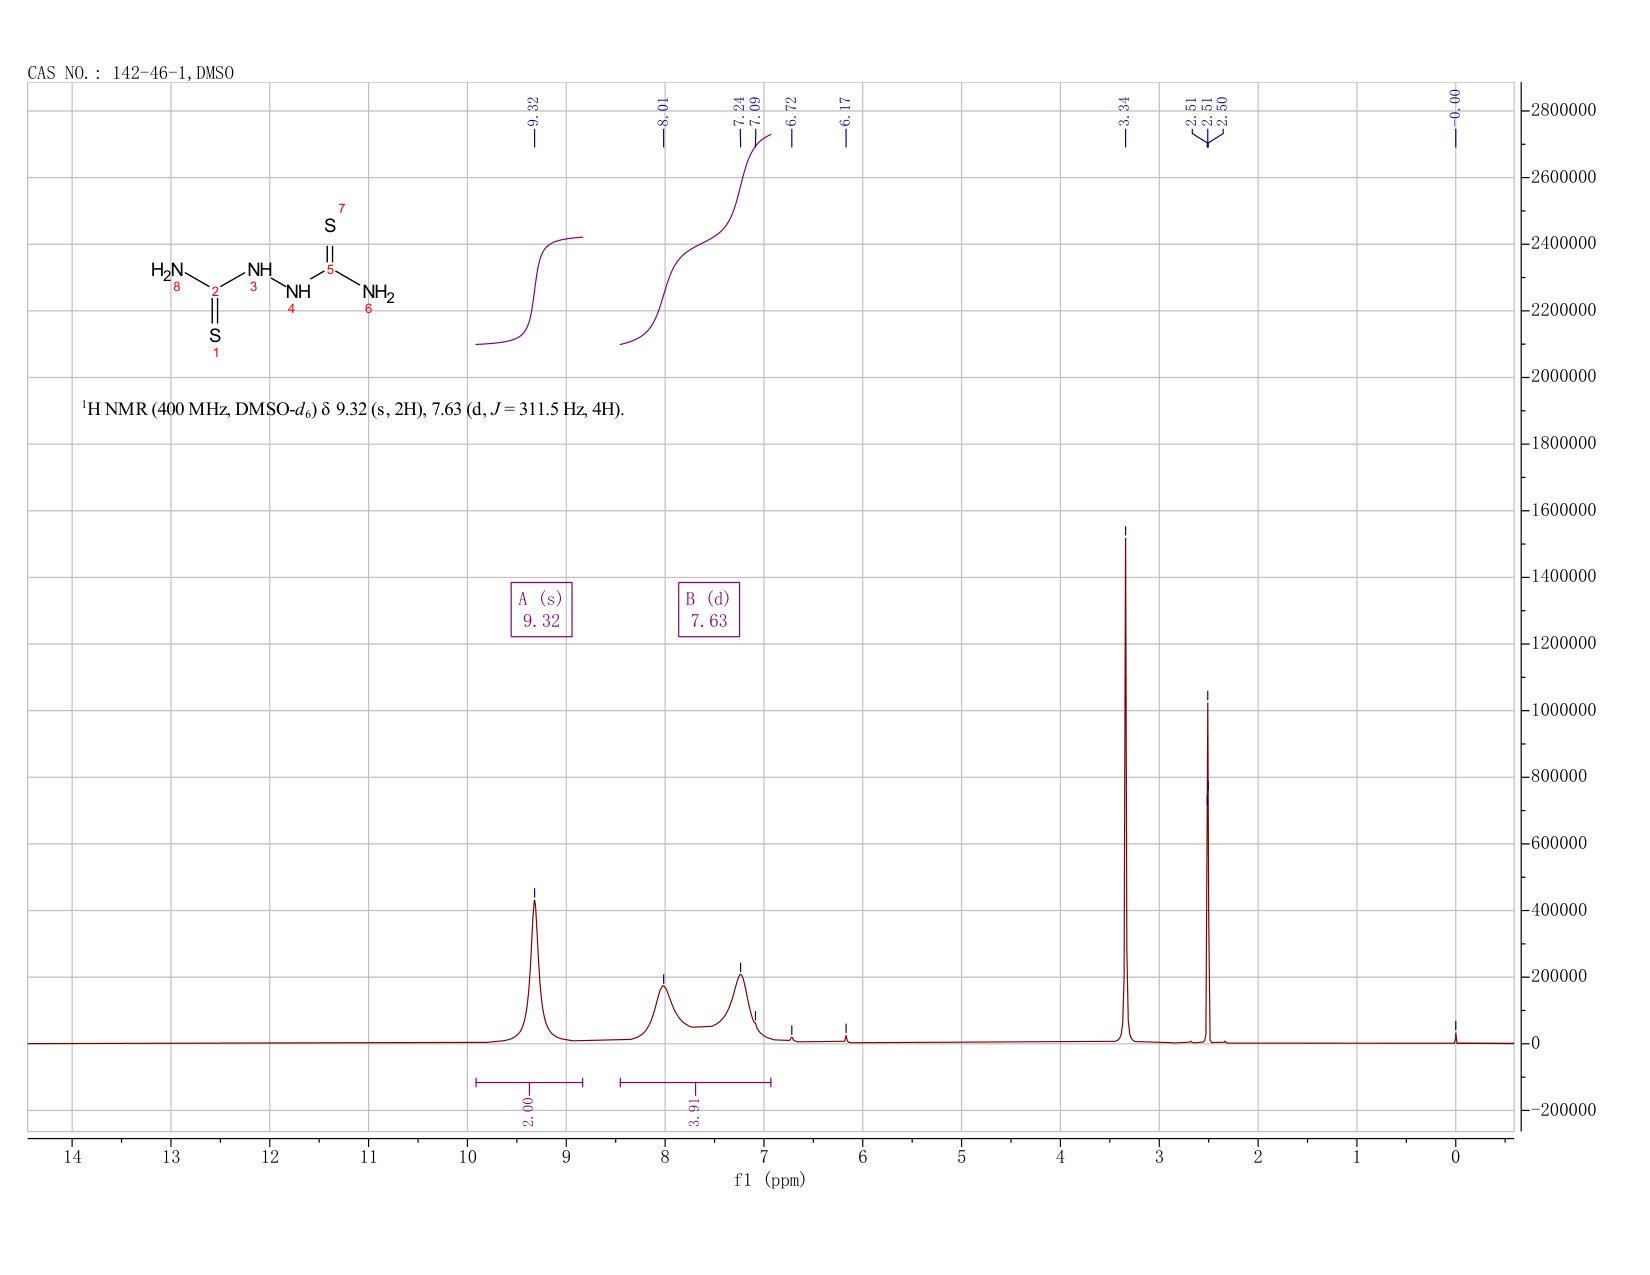
Task: Select the H2N group labeled 8
Action: [167, 270]
